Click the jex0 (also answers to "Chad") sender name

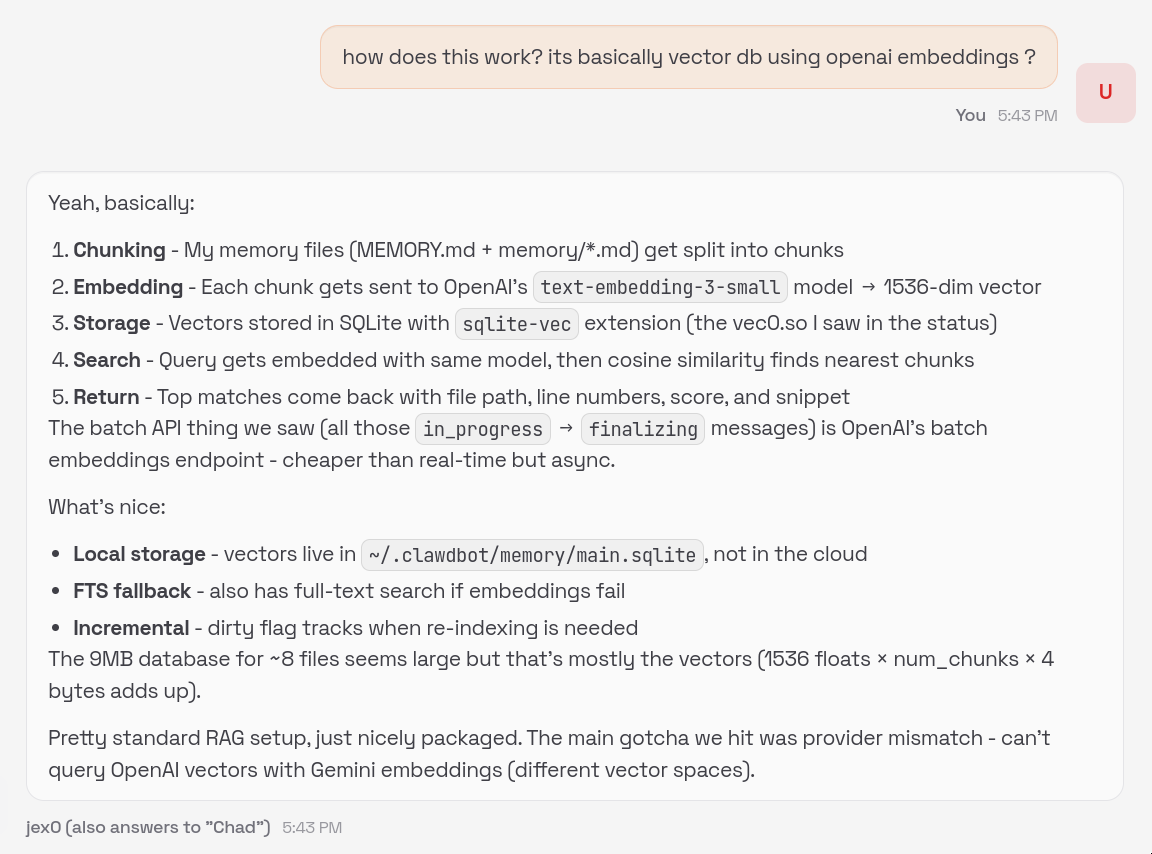pyautogui.click(x=148, y=827)
